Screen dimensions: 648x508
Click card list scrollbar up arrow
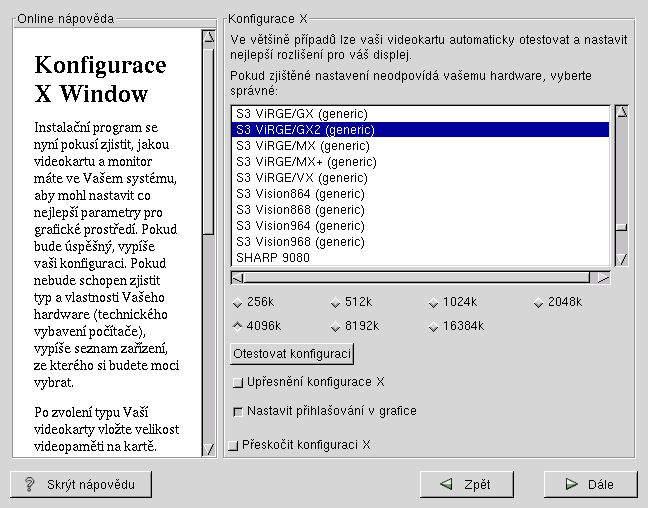621,113
